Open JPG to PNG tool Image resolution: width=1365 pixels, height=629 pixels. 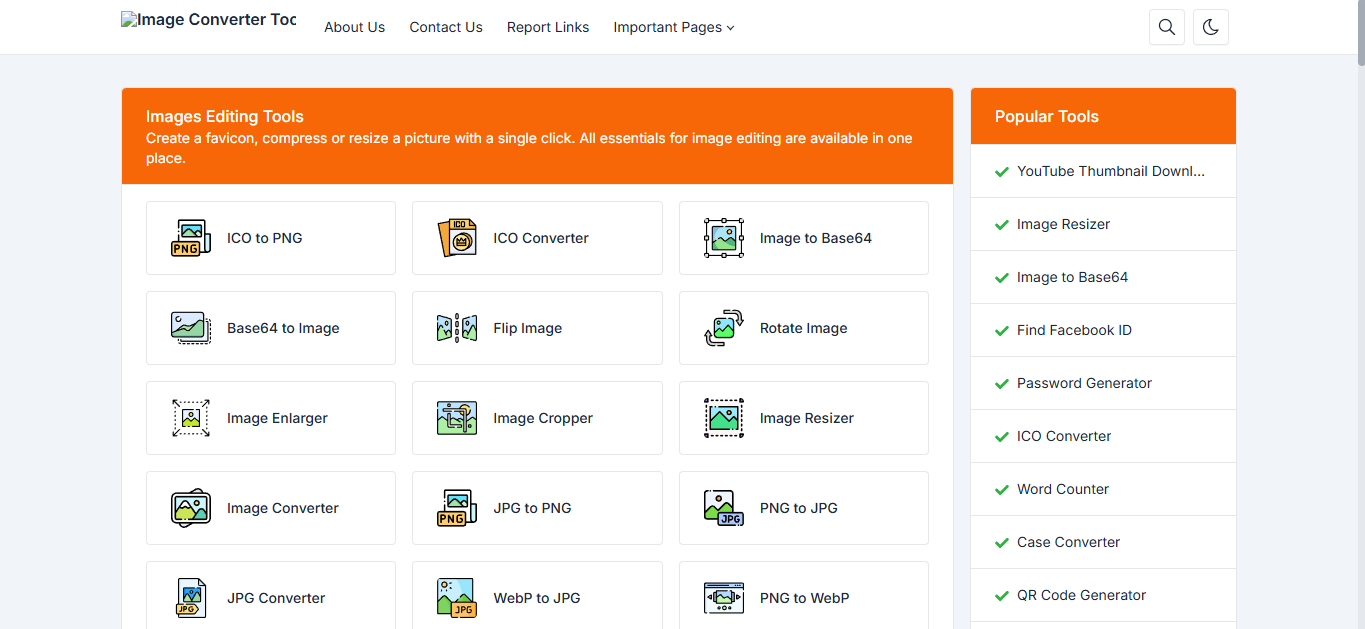click(x=532, y=508)
